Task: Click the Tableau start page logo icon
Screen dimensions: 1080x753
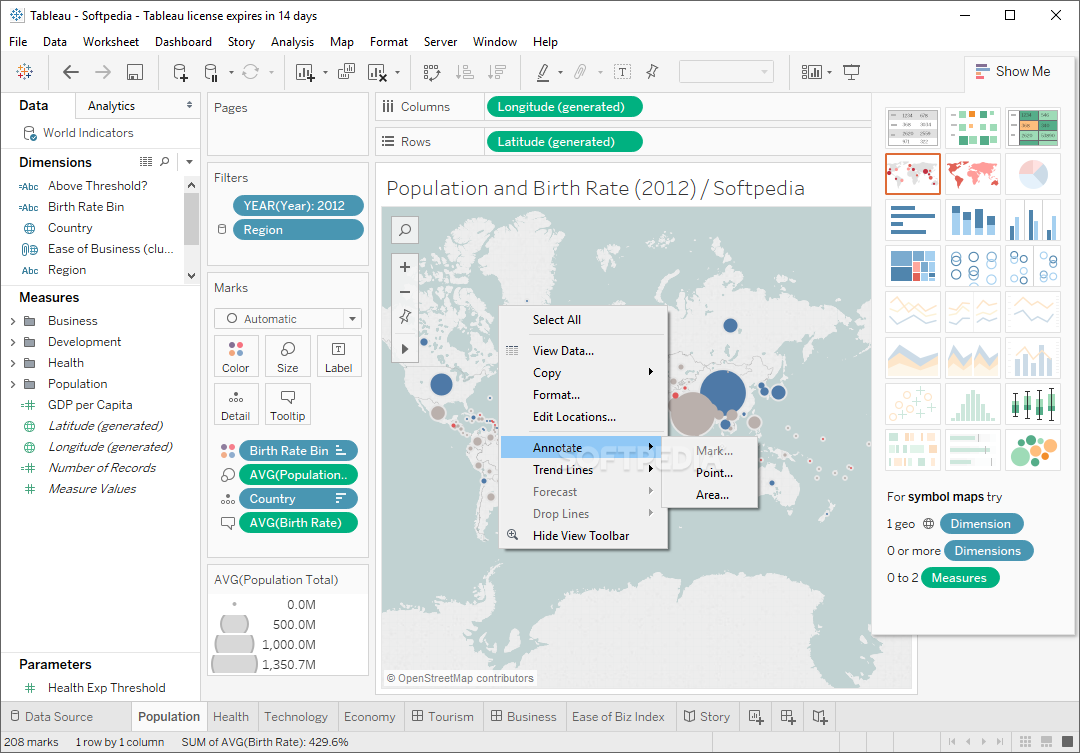Action: tap(25, 72)
